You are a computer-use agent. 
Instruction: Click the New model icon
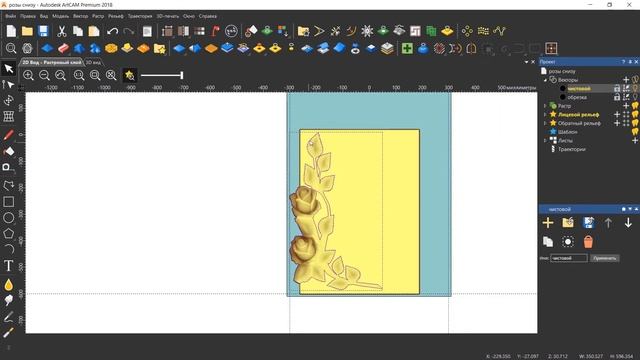pos(11,31)
